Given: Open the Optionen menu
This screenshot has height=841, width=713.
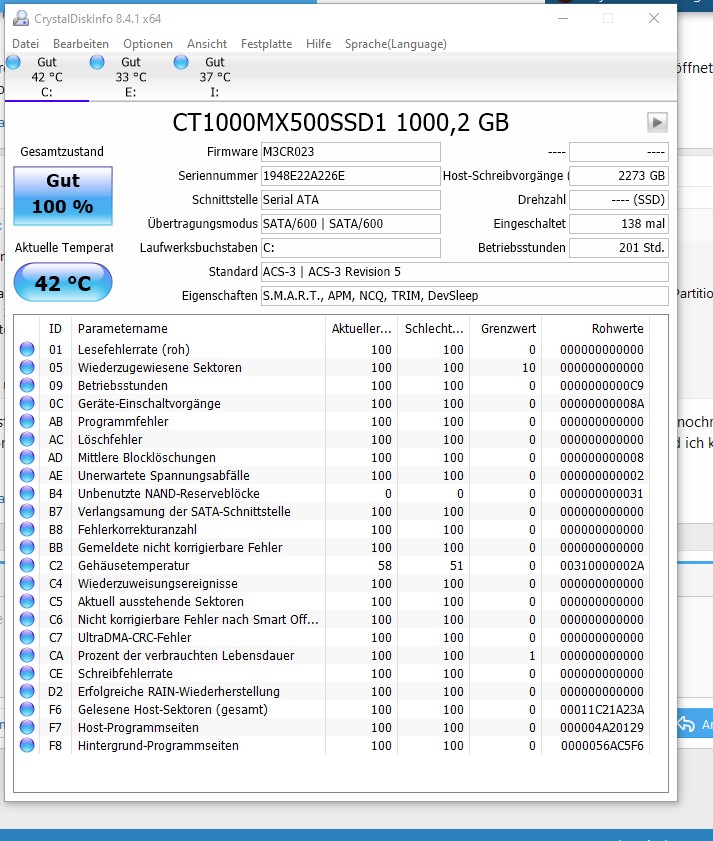Looking at the screenshot, I should point(148,44).
